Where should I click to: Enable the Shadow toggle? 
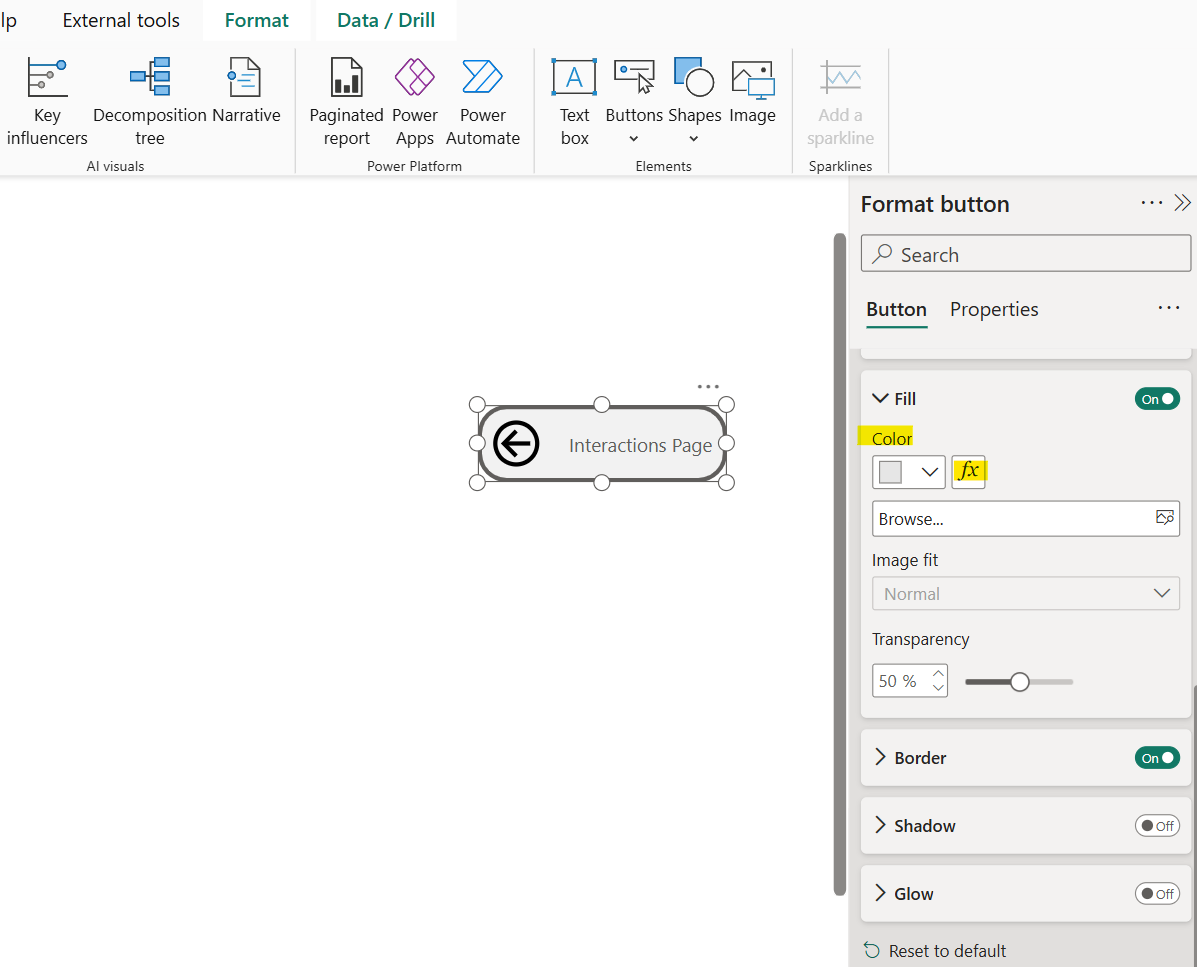(x=1157, y=826)
